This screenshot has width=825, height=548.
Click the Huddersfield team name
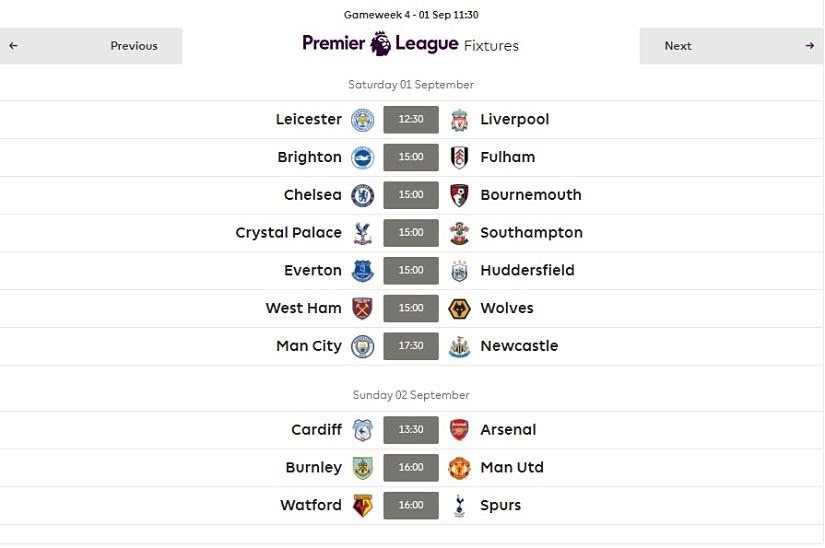coord(528,271)
